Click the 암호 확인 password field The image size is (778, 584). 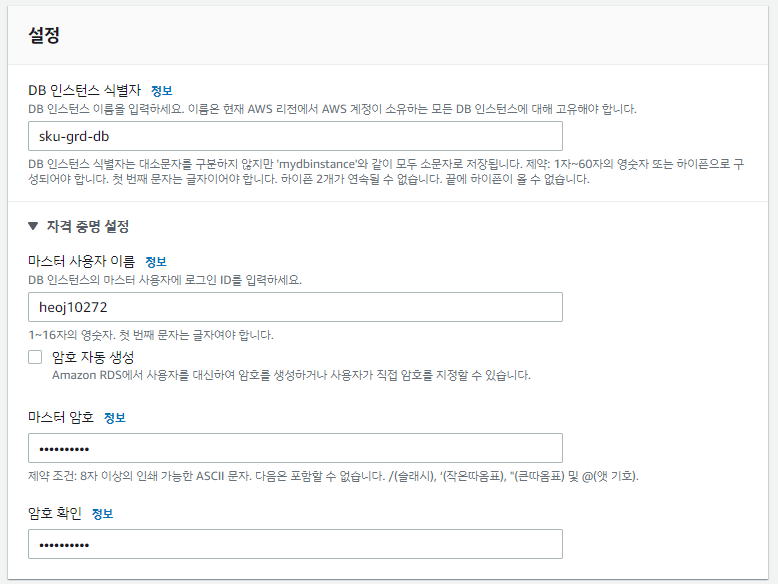pos(295,544)
